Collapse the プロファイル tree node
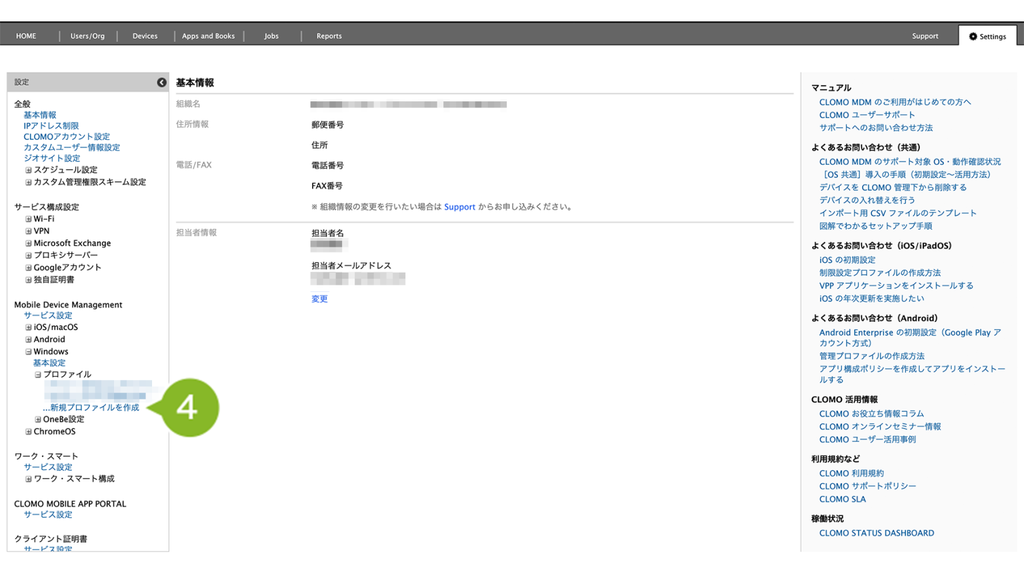 tap(38, 374)
